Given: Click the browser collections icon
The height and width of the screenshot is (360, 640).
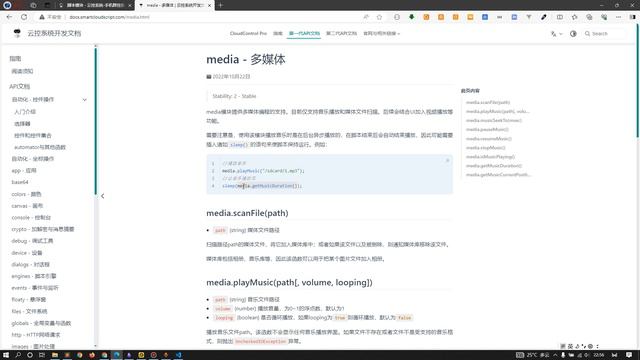Looking at the screenshot, I should point(589,17).
